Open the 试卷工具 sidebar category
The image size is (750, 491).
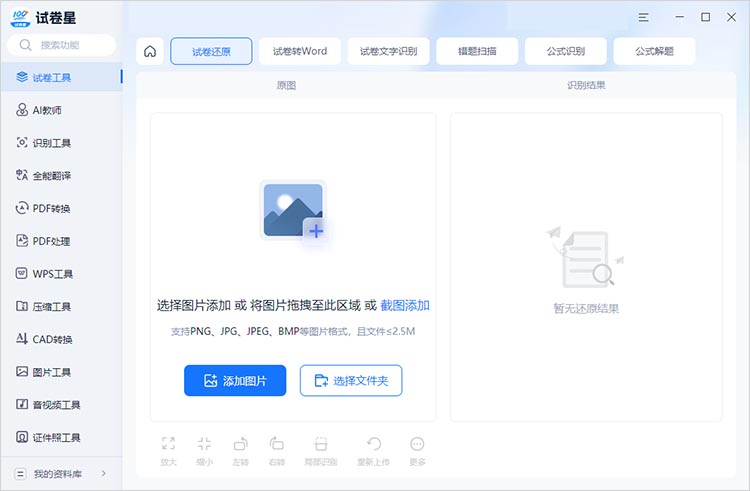click(61, 77)
